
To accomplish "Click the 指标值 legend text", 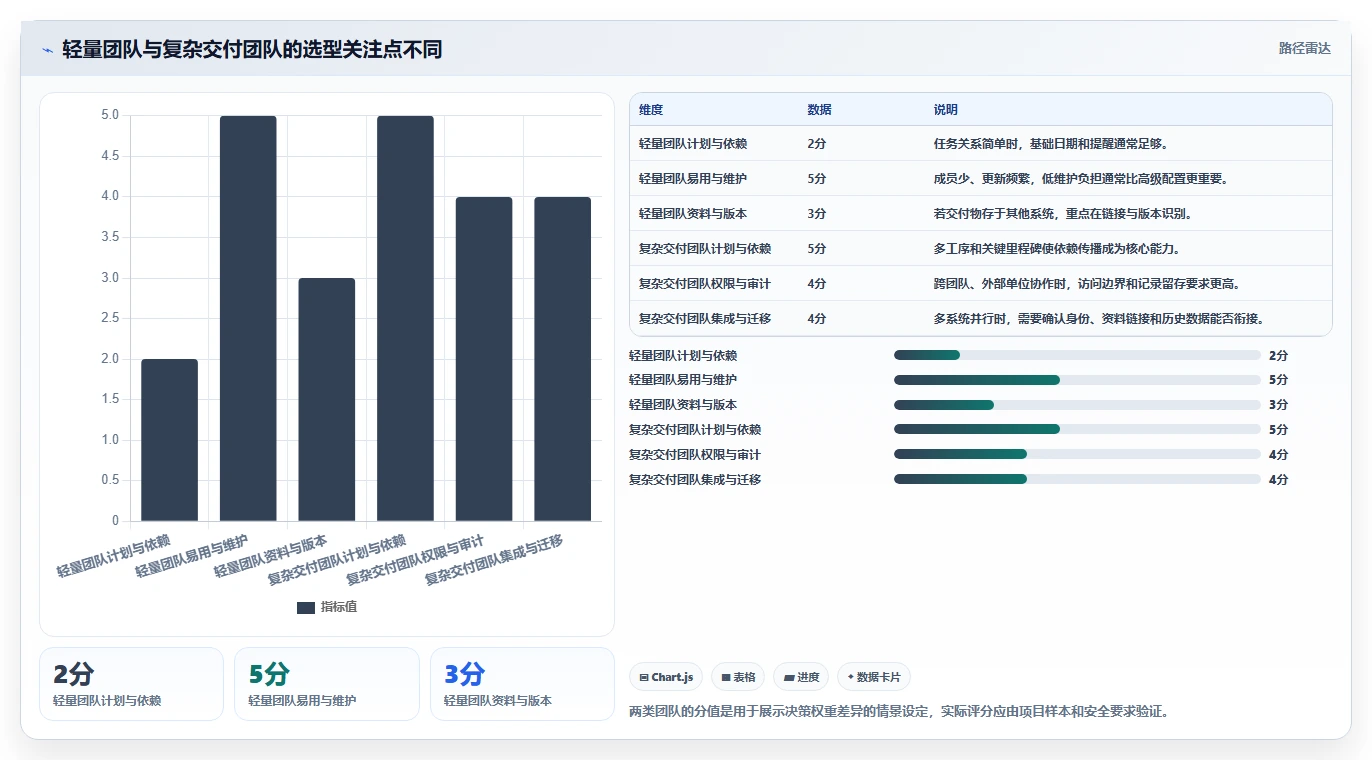I will 339,607.
